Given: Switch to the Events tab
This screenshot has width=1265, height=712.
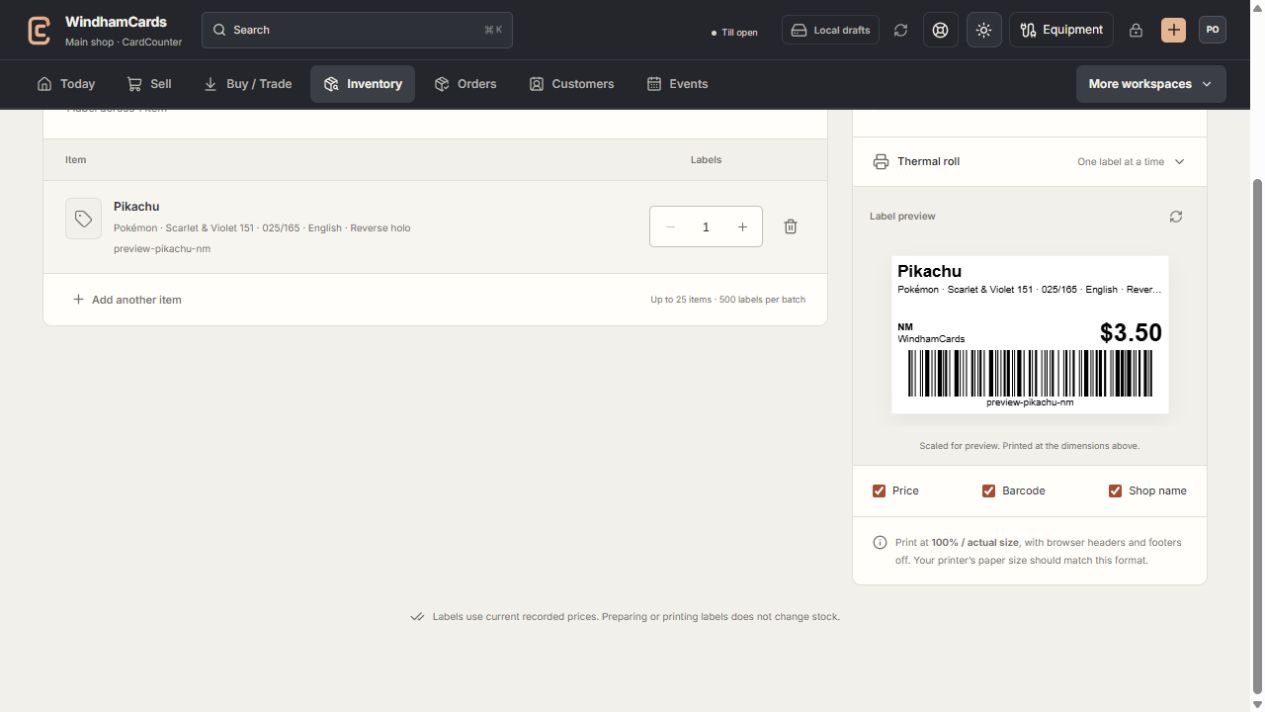Looking at the screenshot, I should pyautogui.click(x=677, y=84).
